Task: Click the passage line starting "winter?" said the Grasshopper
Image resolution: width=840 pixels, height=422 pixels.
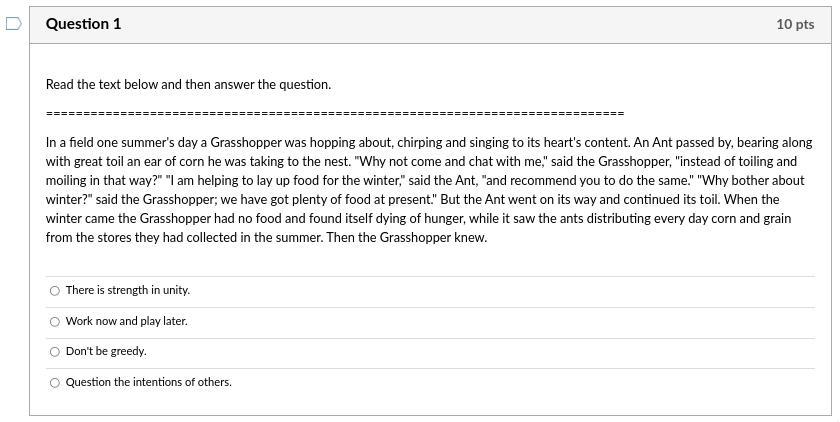Action: click(412, 200)
